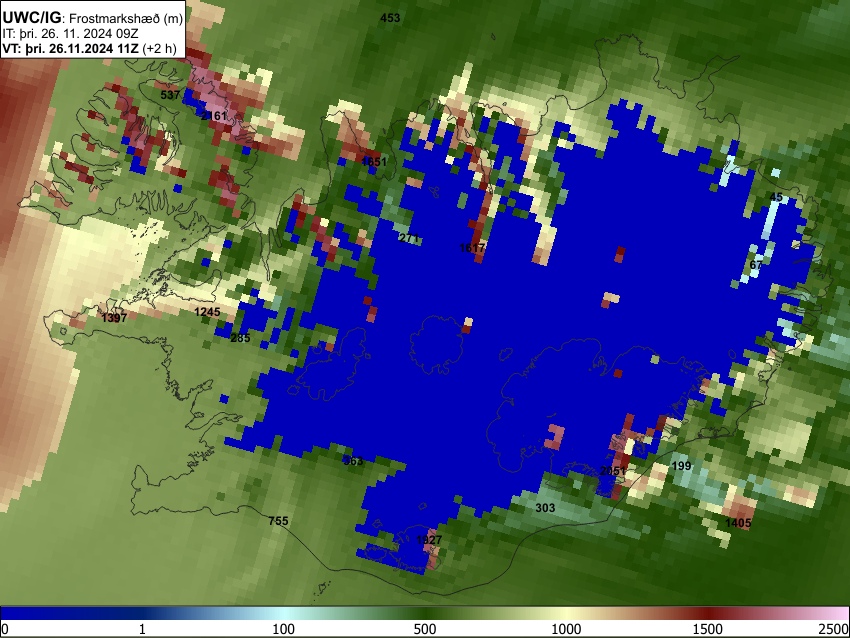Click the map value 67
The height and width of the screenshot is (638, 850).
pos(756,265)
